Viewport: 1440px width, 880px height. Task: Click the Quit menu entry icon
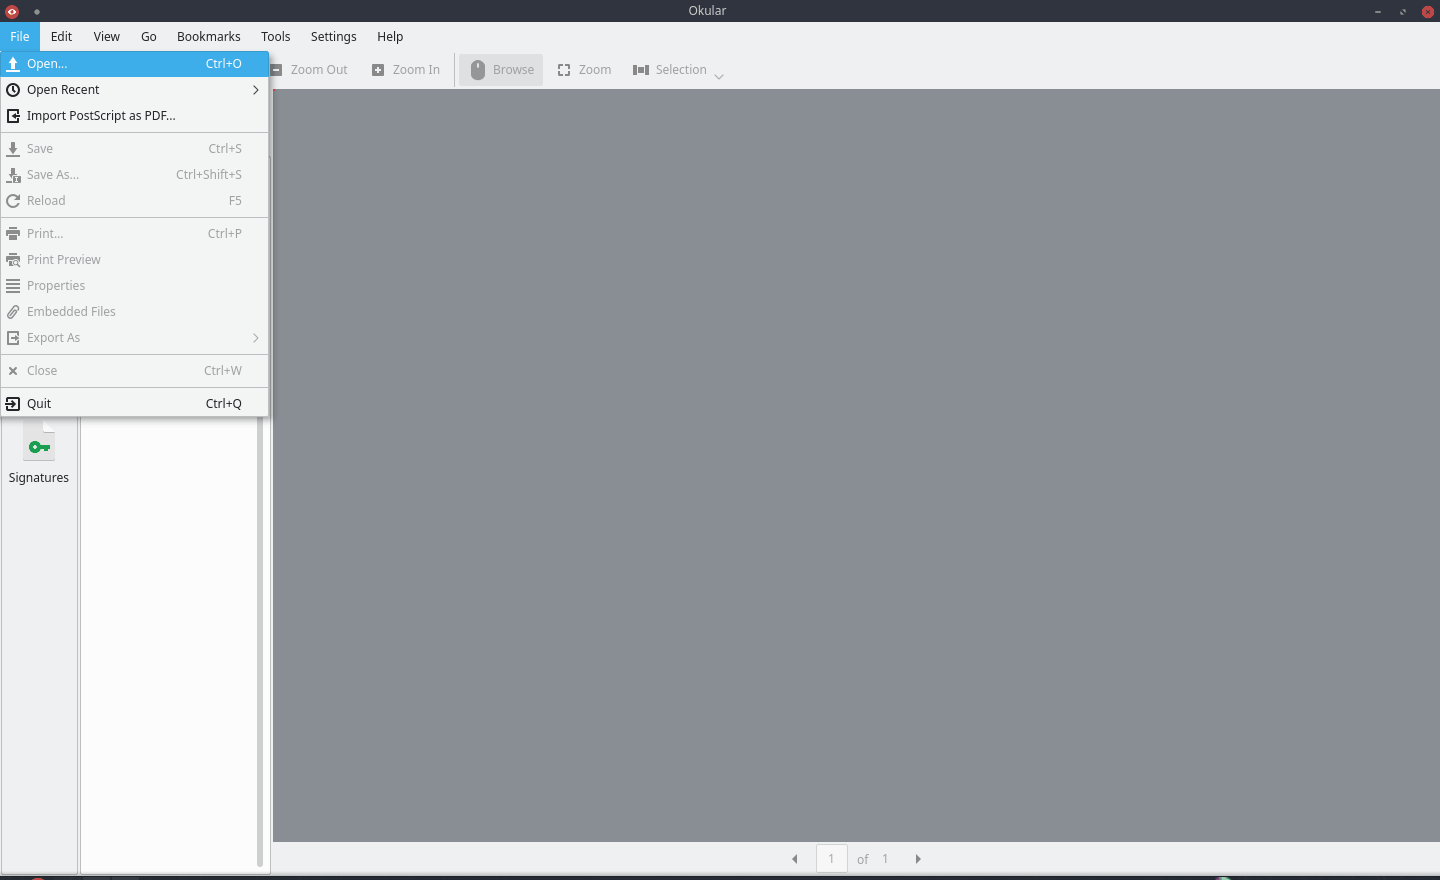tap(13, 404)
